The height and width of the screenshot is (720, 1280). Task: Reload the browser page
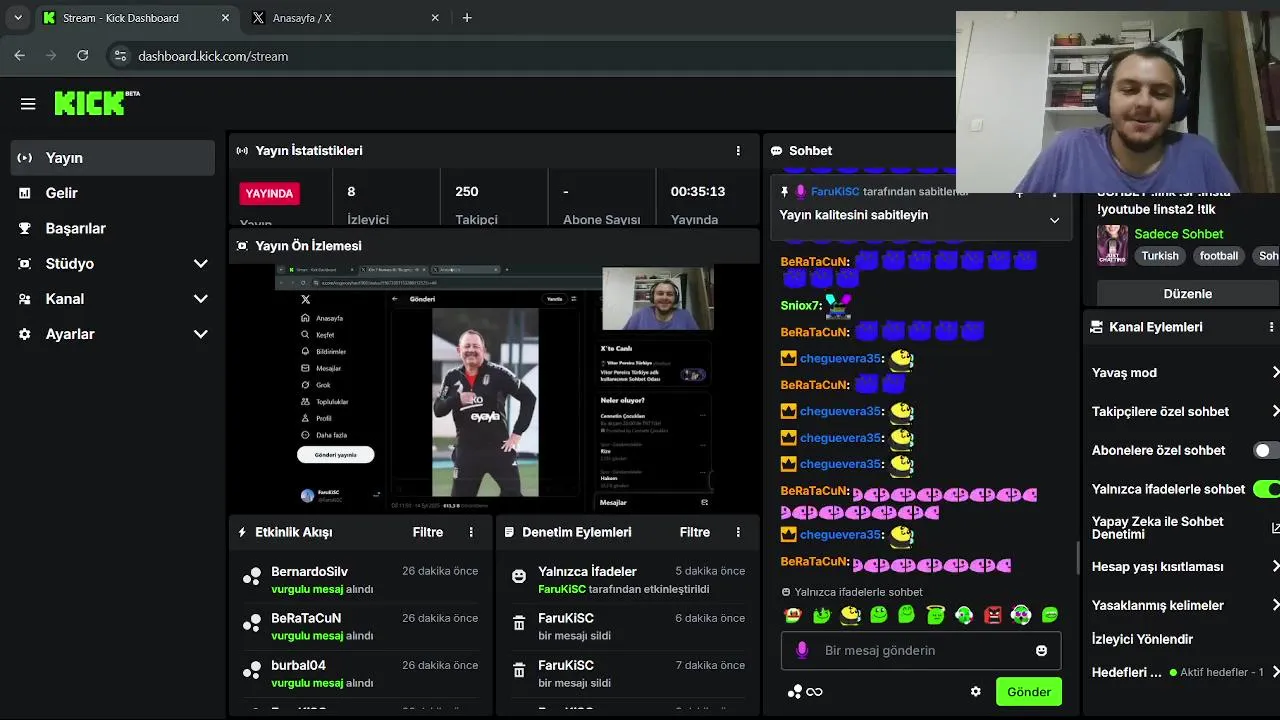point(83,56)
